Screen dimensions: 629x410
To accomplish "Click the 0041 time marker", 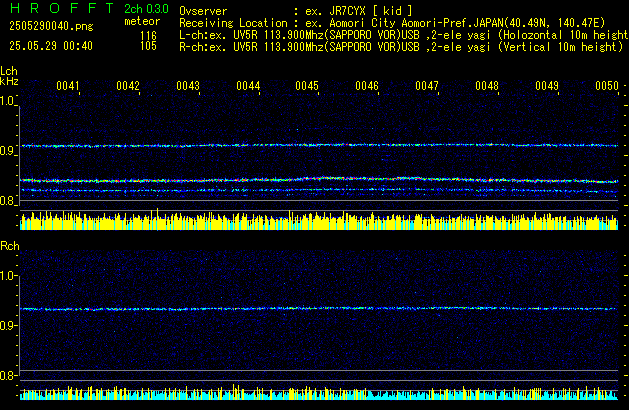I will [68, 86].
